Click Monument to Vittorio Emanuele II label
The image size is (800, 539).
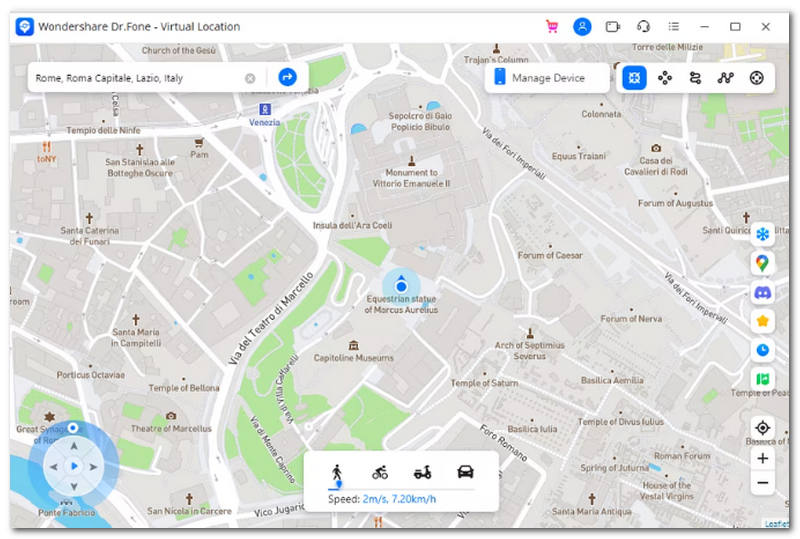[411, 178]
